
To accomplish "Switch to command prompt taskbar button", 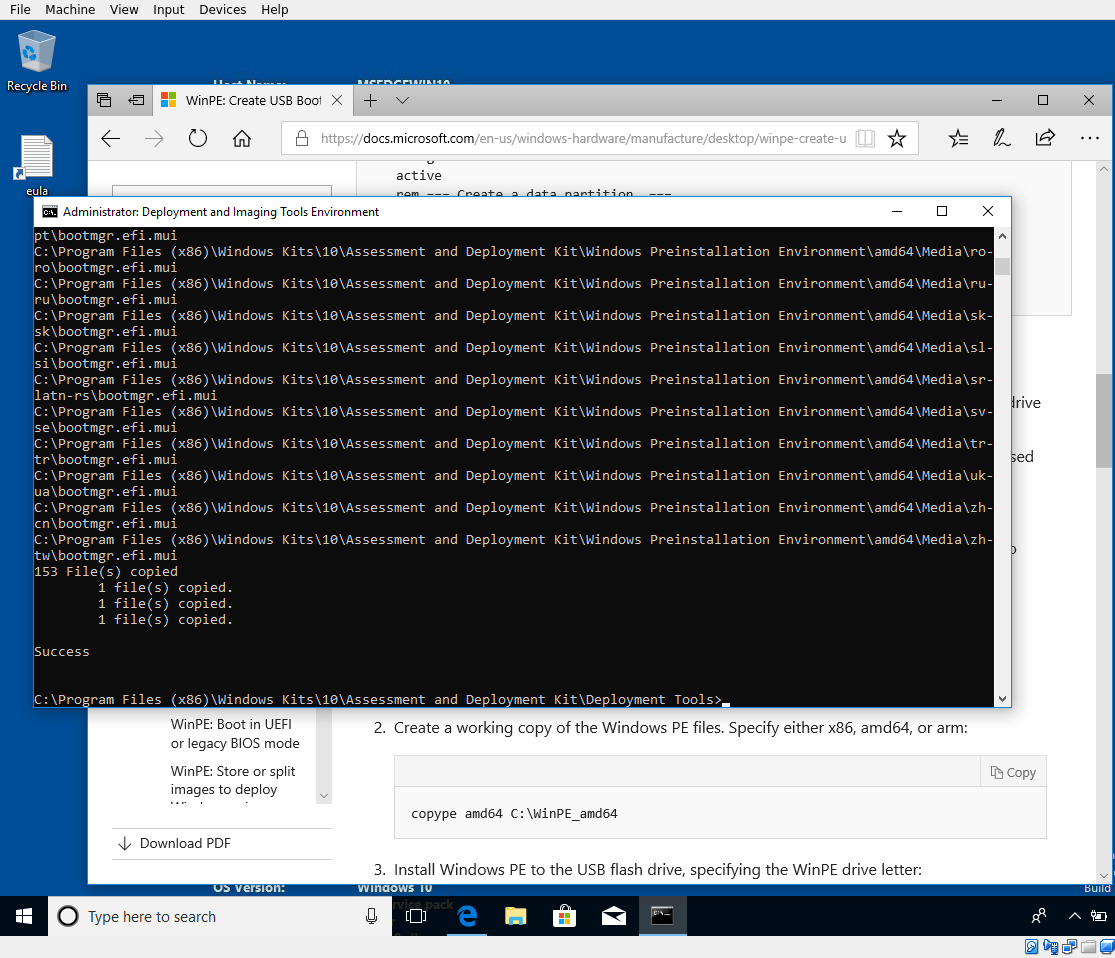I will pyautogui.click(x=662, y=916).
